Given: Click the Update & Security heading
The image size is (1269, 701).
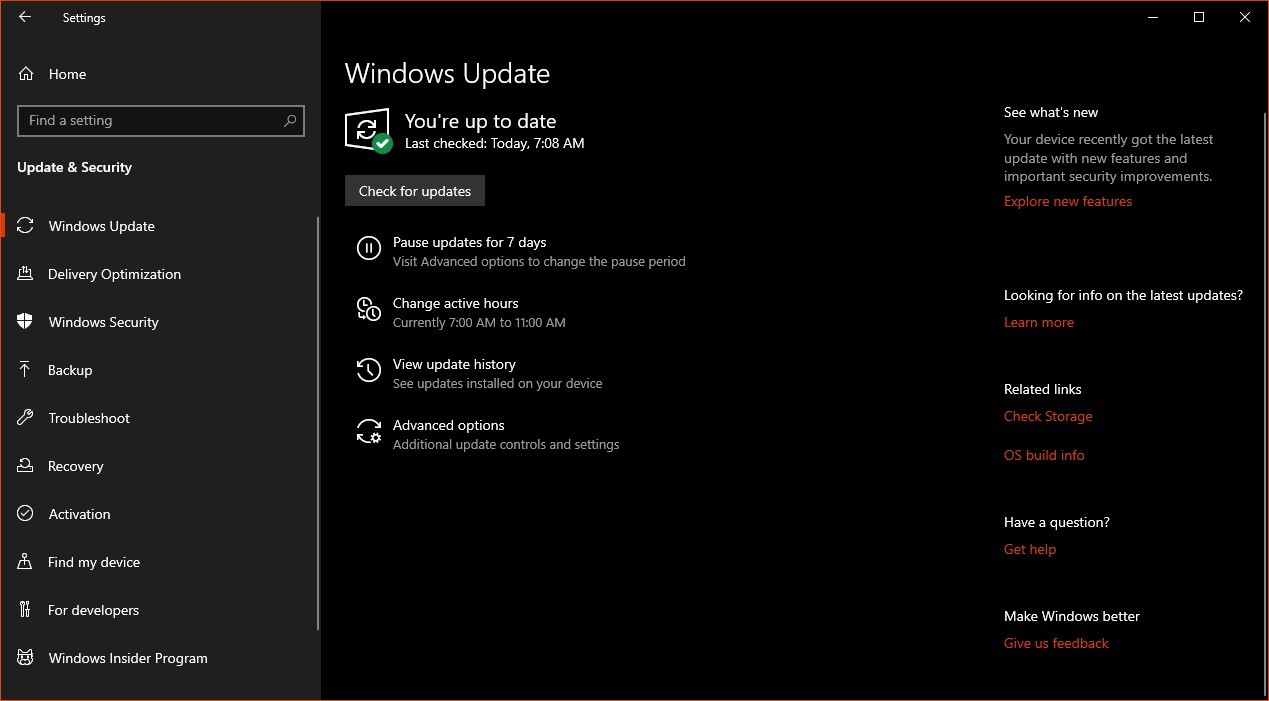Looking at the screenshot, I should pos(75,167).
